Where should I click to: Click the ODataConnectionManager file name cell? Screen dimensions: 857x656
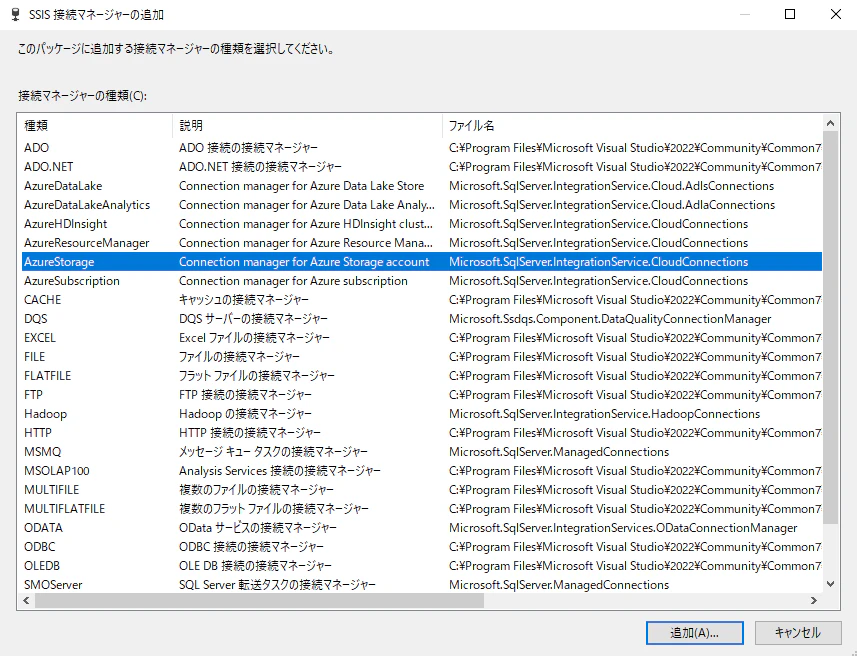[623, 528]
